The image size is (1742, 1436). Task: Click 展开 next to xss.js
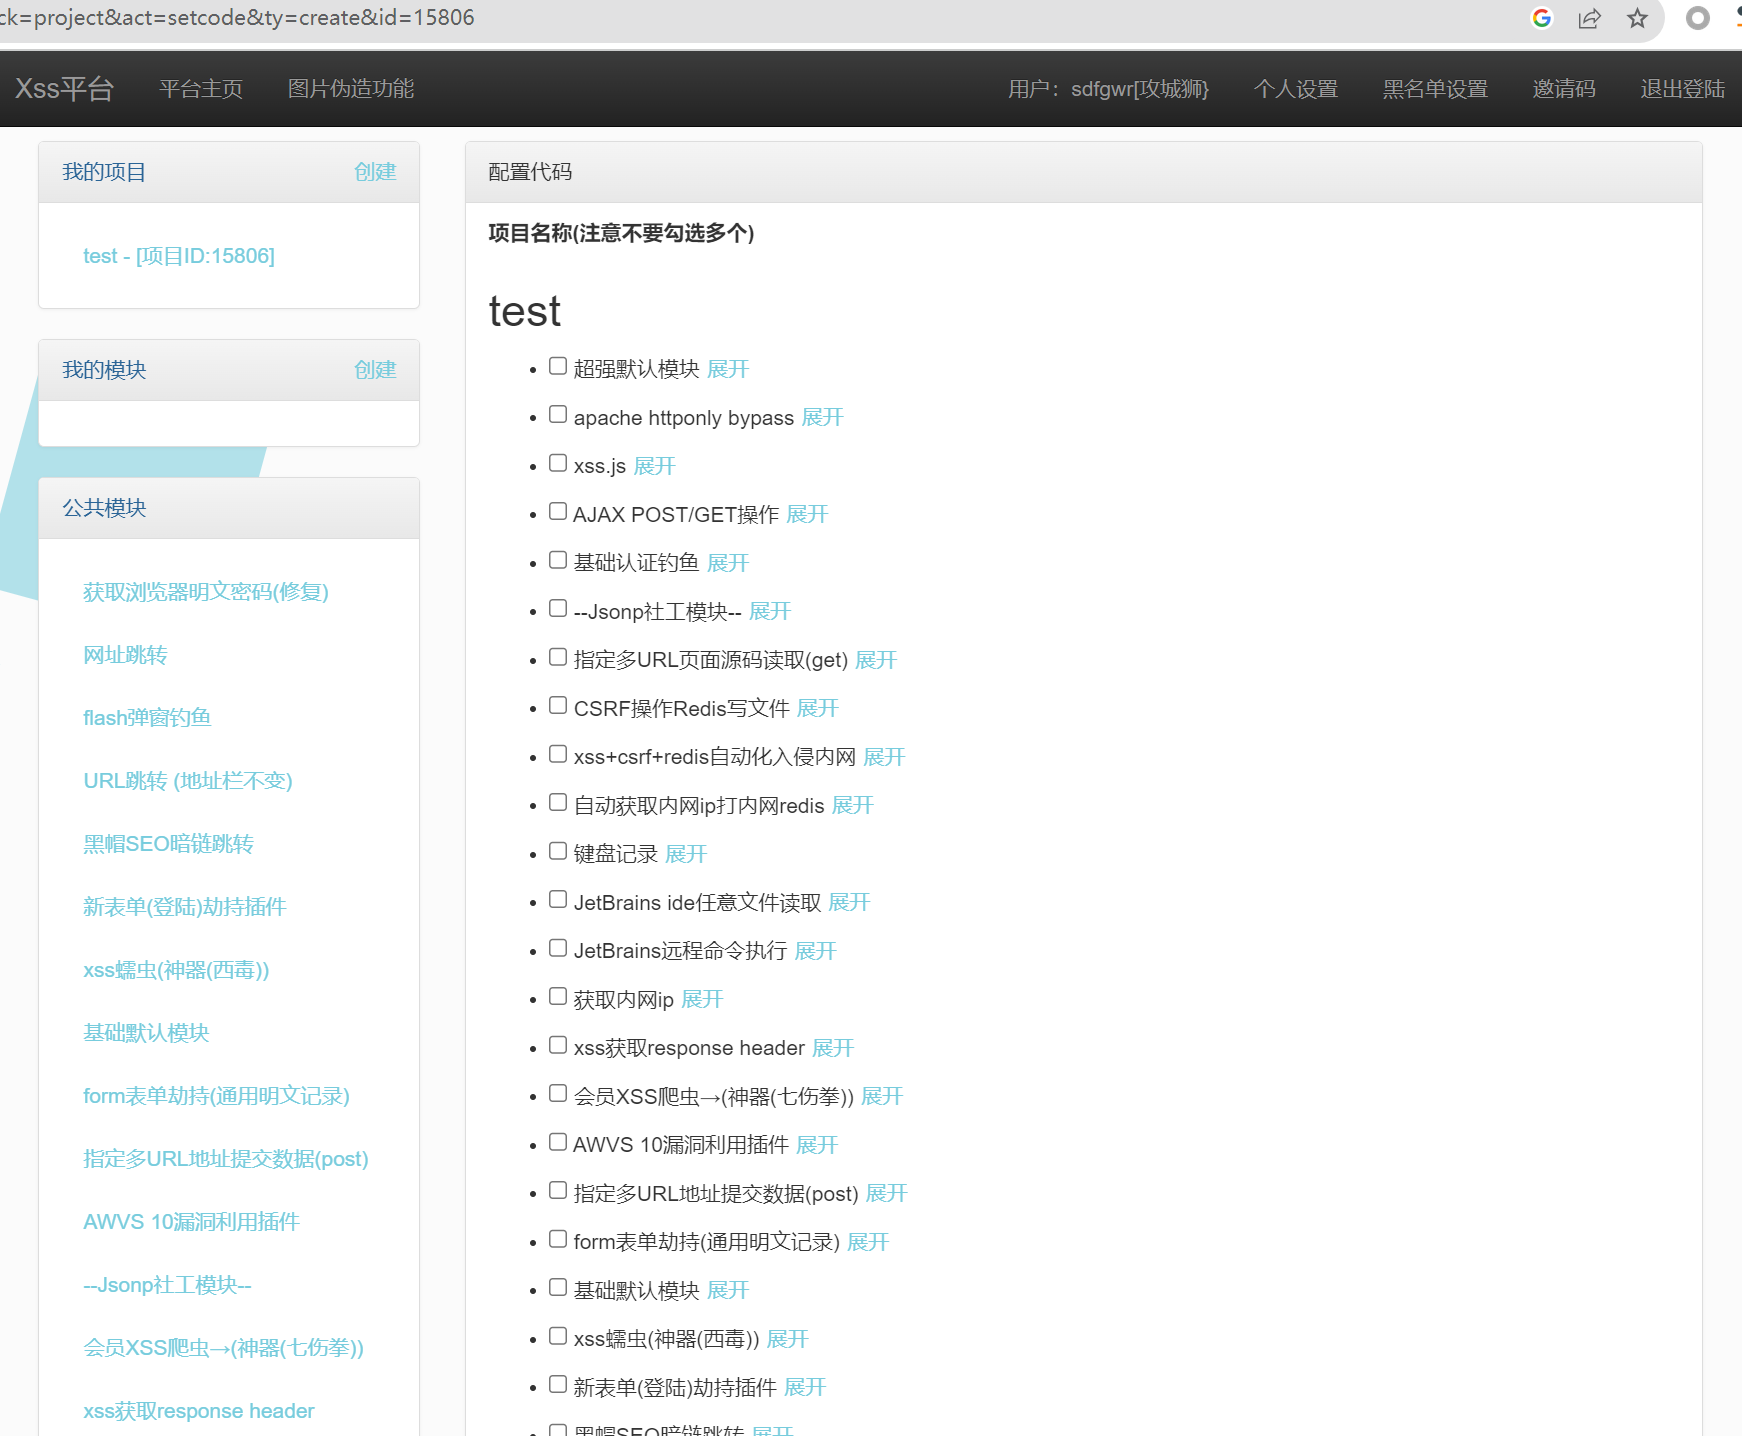point(654,466)
